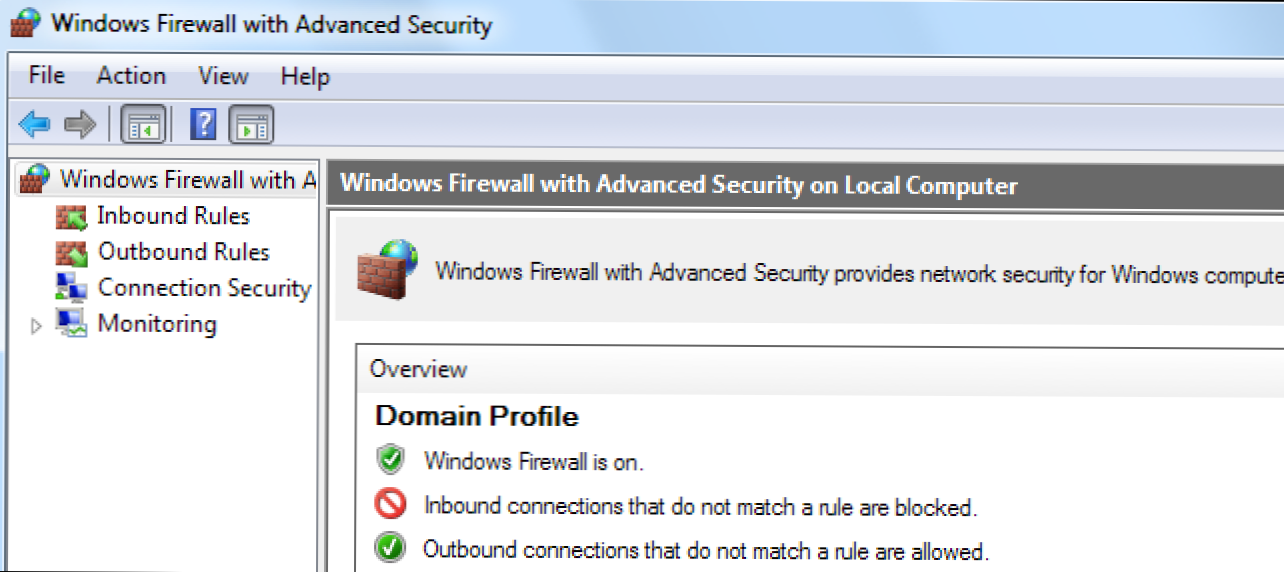Screen dimensions: 1284x572
Task: Click the Outbound Rules brick icon
Action: click(x=72, y=252)
